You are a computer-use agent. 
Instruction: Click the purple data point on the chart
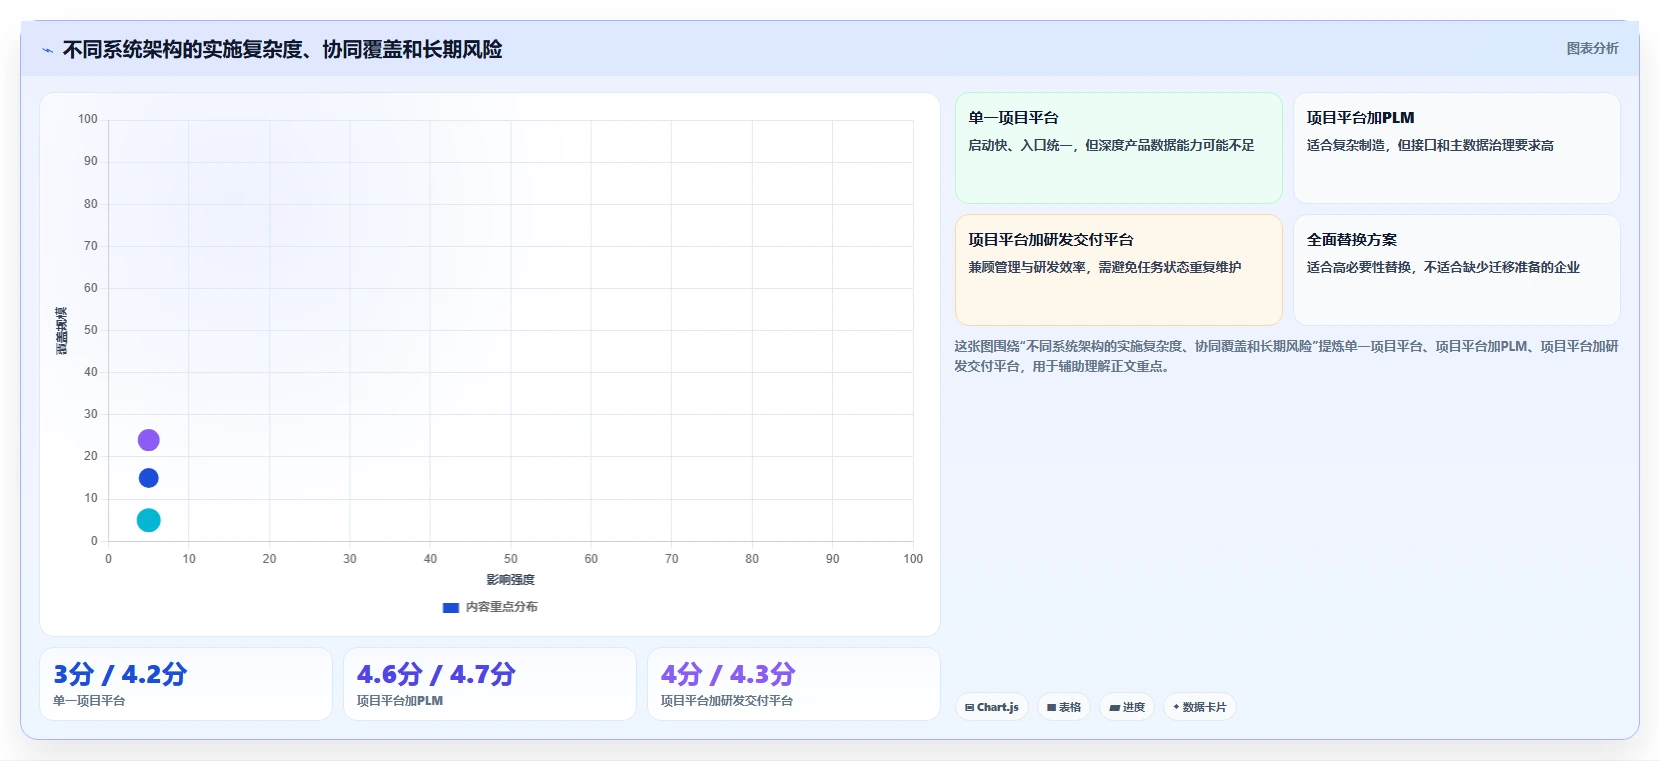pos(148,440)
